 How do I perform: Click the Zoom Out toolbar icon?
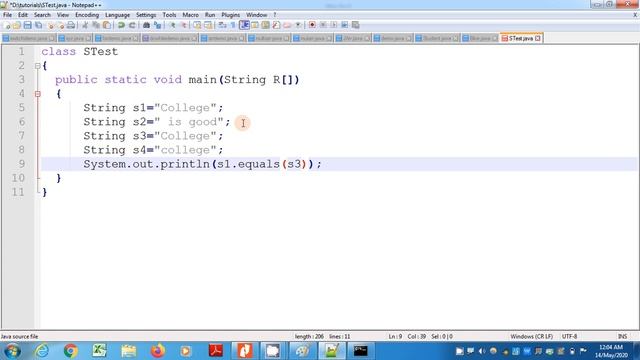tap(184, 25)
